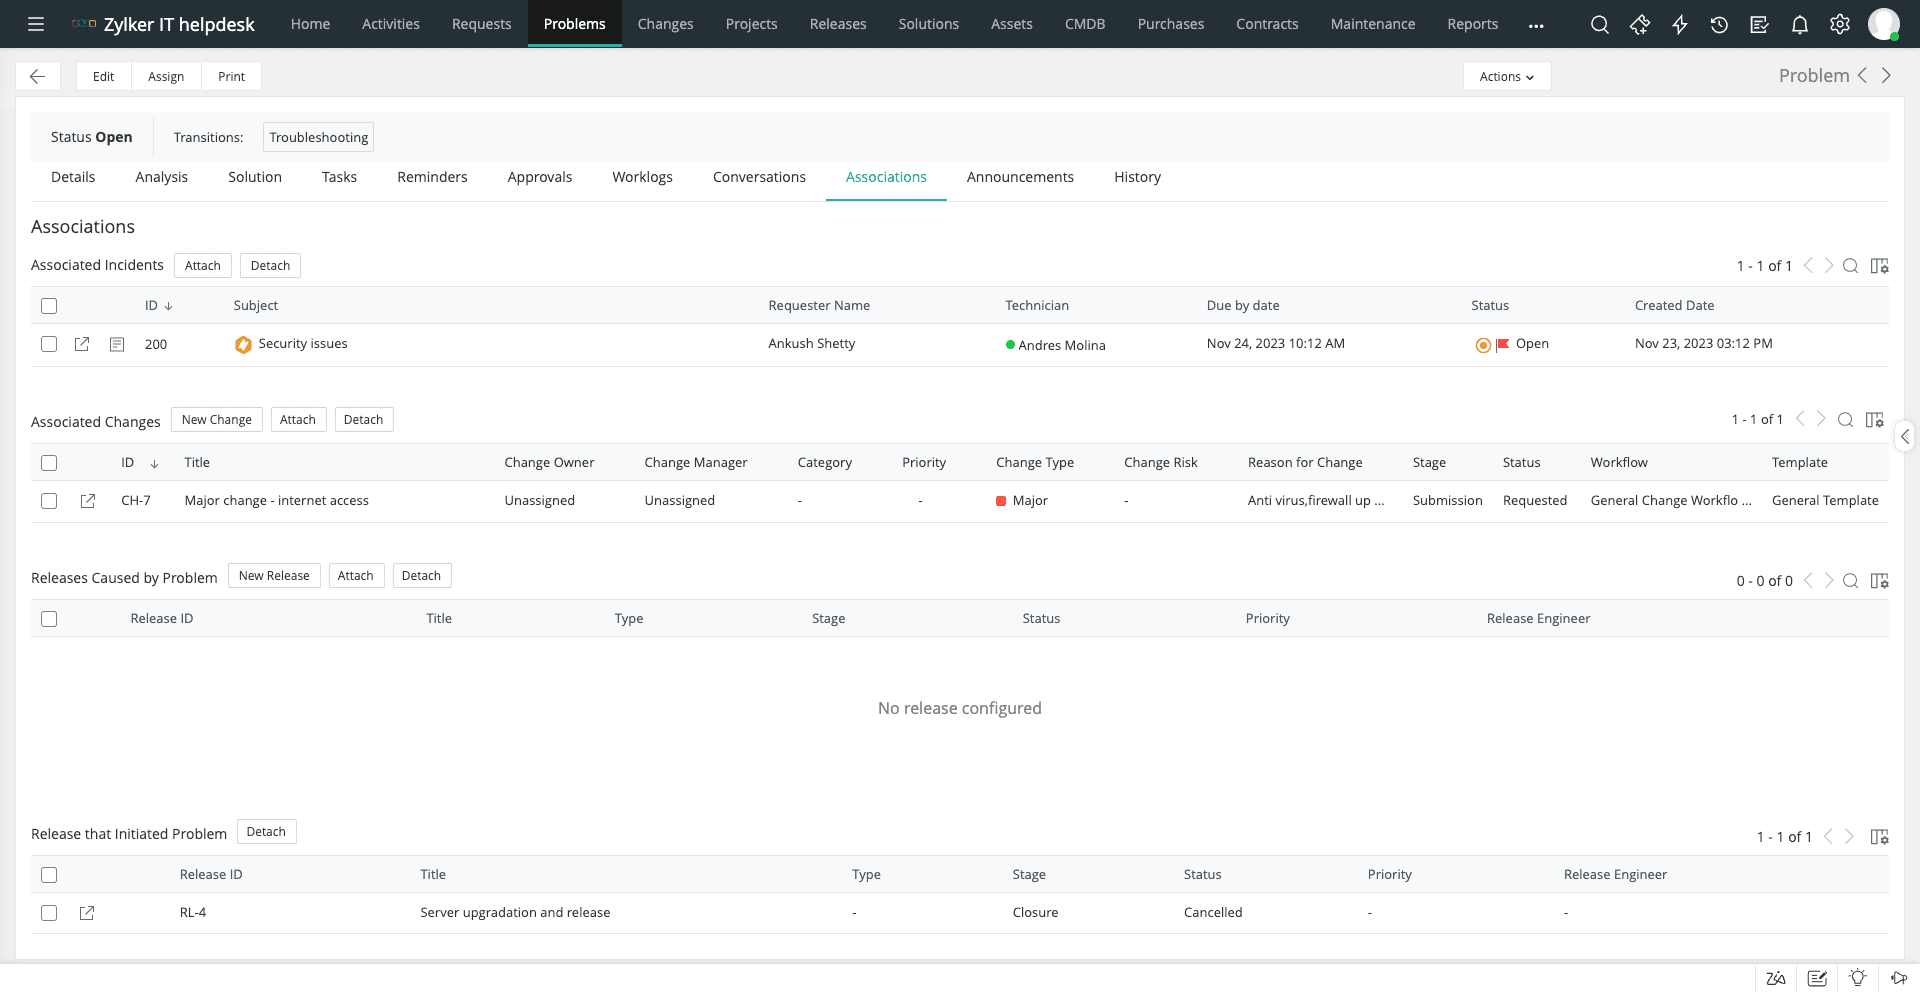This screenshot has width=1920, height=992.
Task: Open the user profile avatar
Action: 1885,24
